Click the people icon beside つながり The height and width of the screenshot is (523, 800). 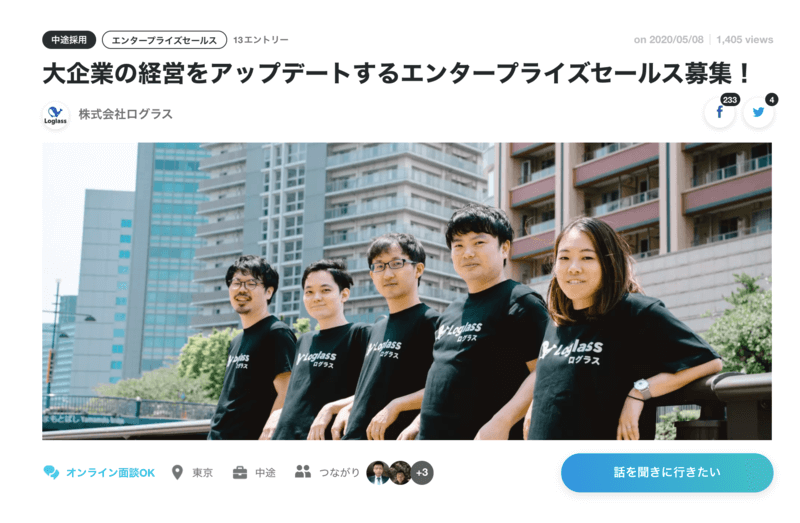(303, 471)
